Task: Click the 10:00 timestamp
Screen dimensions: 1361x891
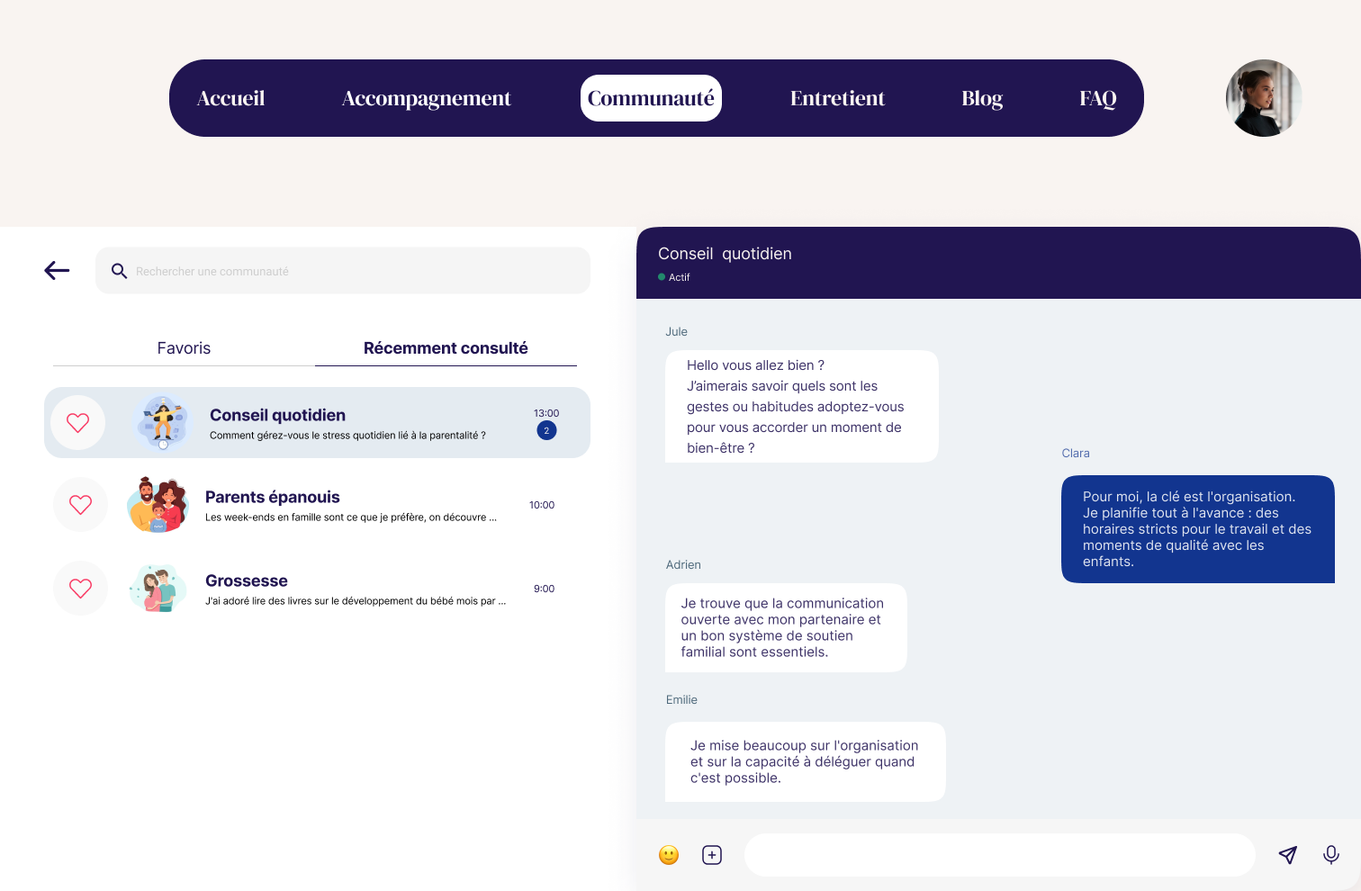Action: coord(542,505)
